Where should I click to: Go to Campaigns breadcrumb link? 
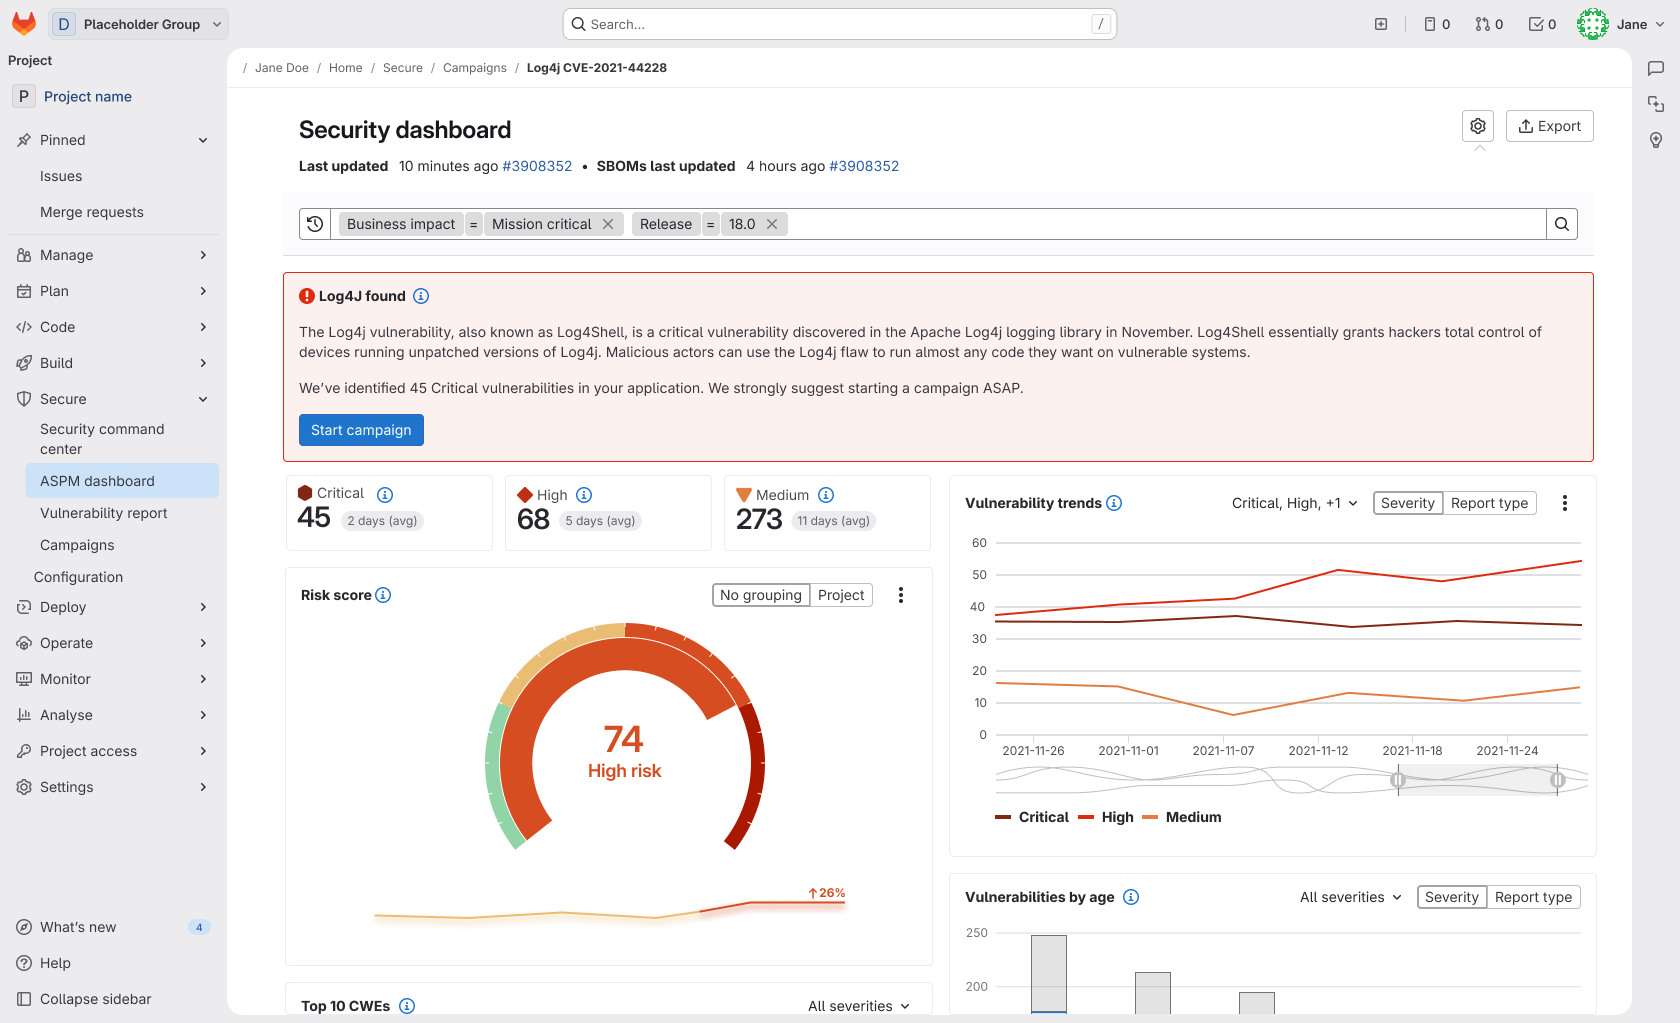[475, 68]
